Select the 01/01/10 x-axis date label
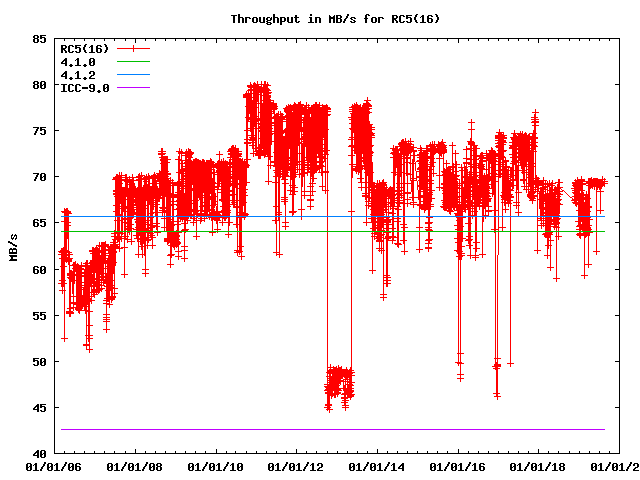The height and width of the screenshot is (480, 640). [215, 466]
